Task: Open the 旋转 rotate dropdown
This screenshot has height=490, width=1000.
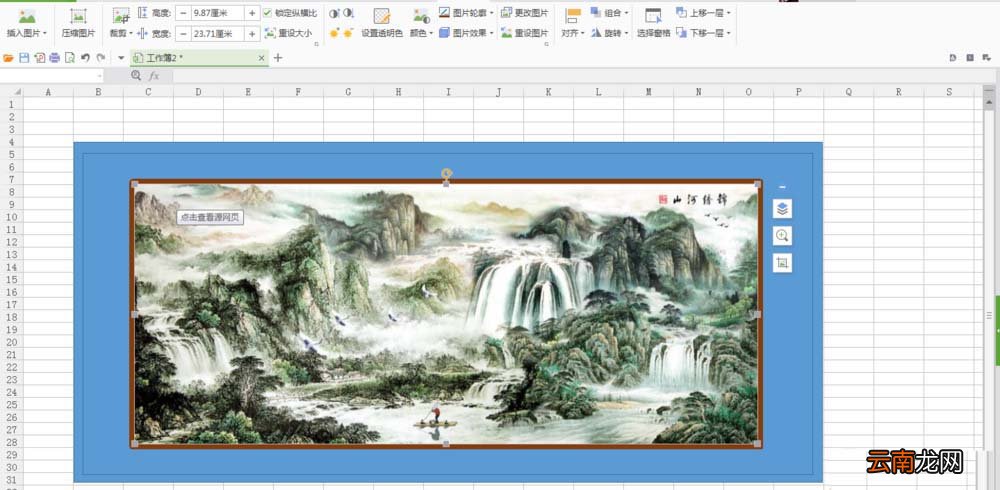Action: (x=610, y=33)
